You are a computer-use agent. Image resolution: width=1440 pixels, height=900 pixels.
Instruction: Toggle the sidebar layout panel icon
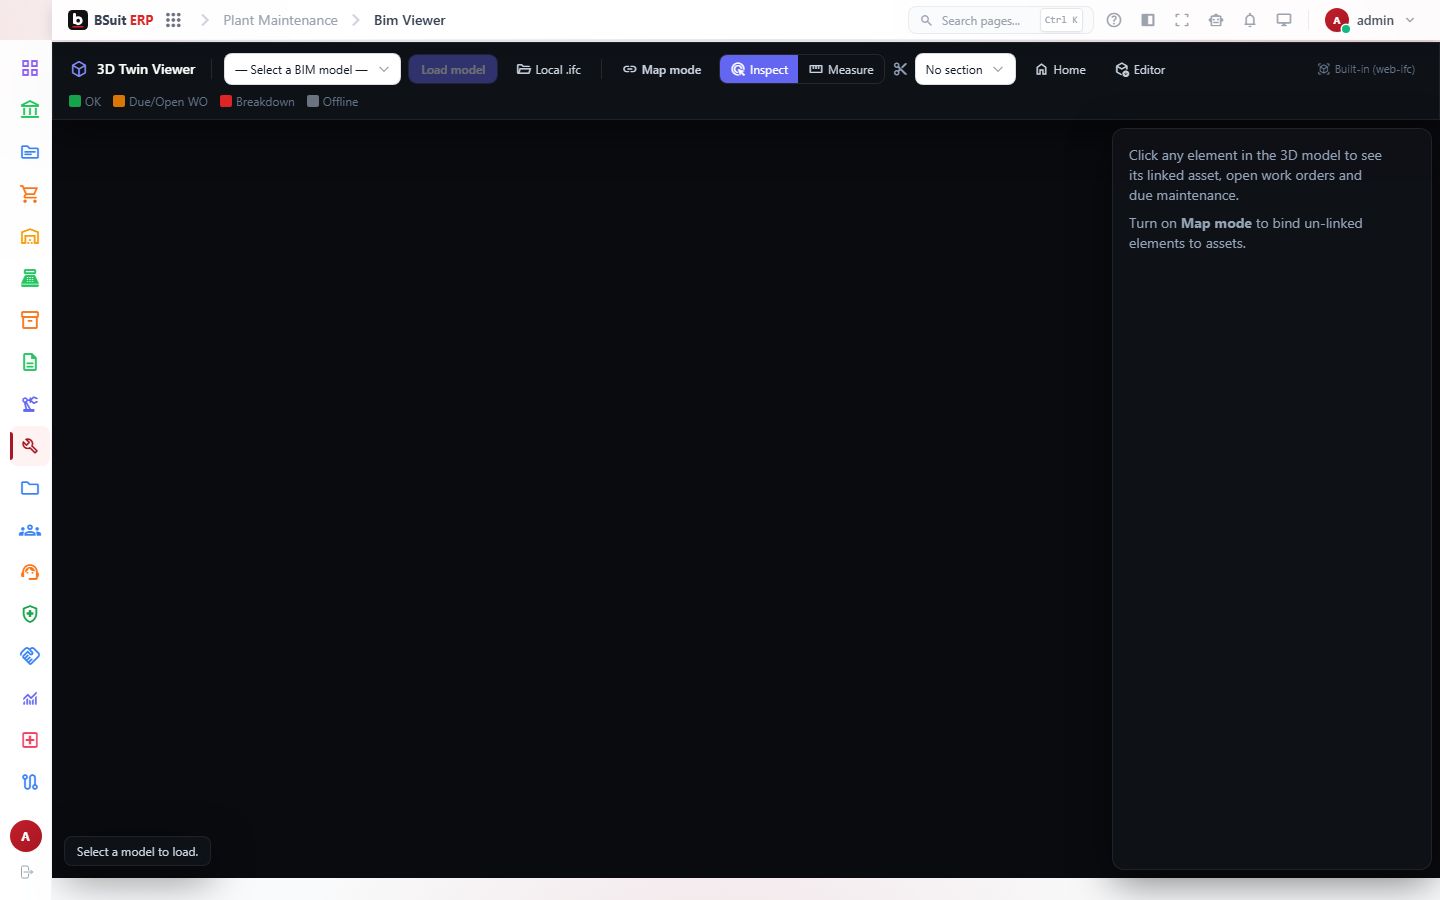1148,20
